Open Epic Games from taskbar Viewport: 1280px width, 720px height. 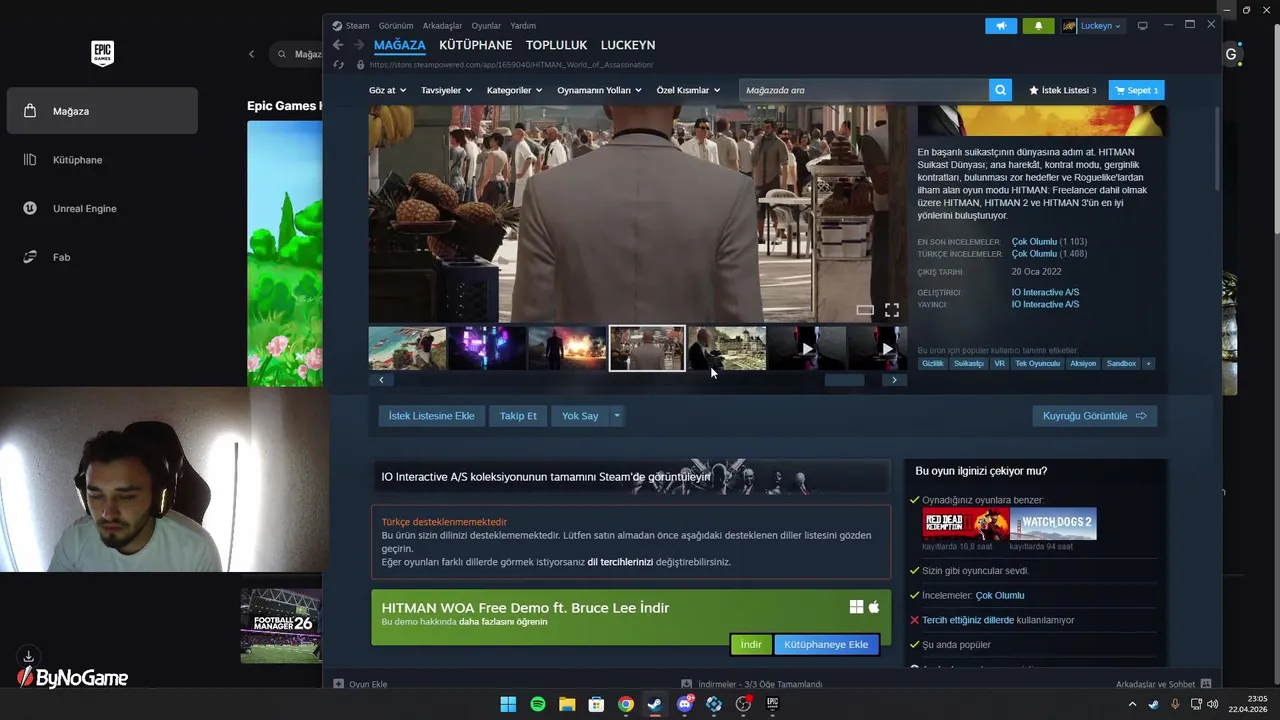(772, 704)
